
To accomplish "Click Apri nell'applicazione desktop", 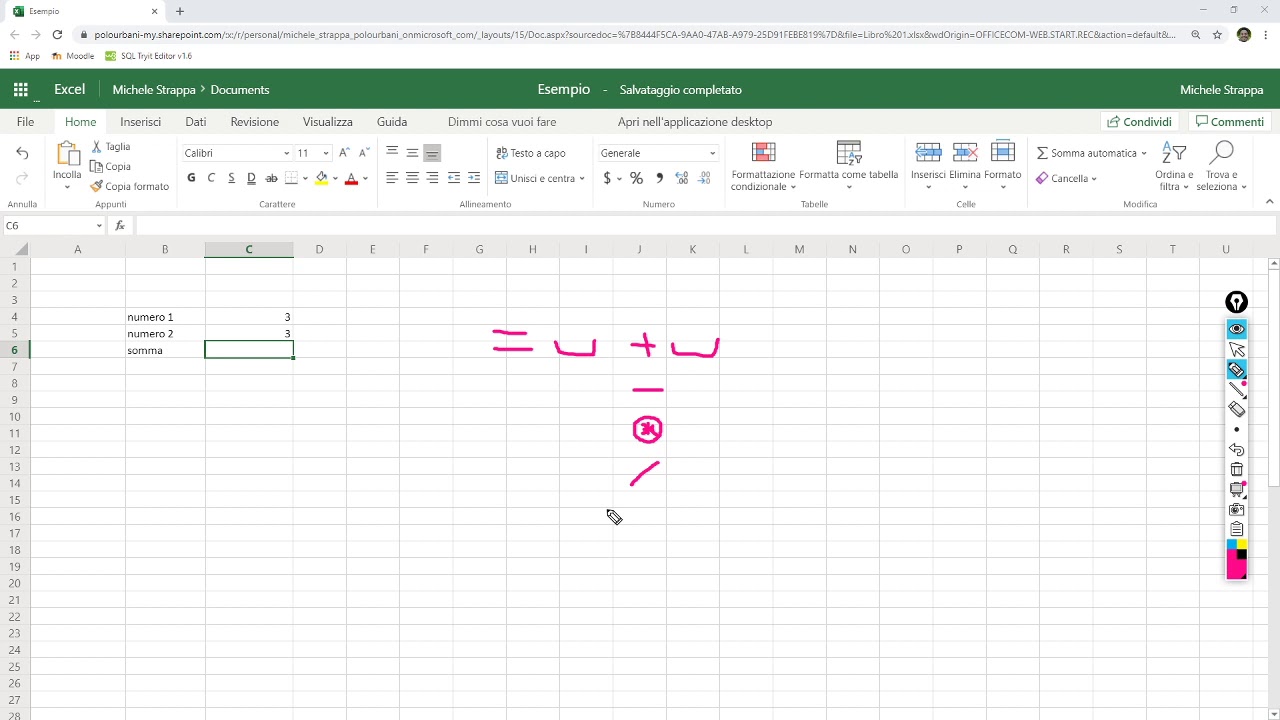I will click(x=695, y=122).
